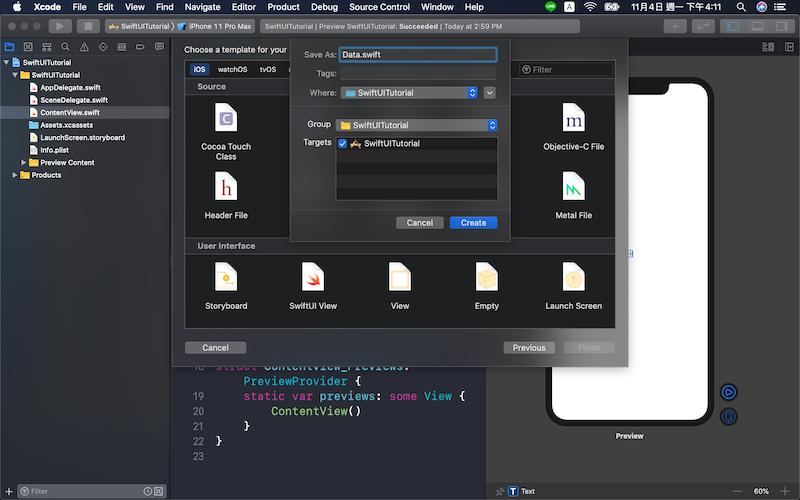Pin the preview with pin icon

[x=500, y=491]
